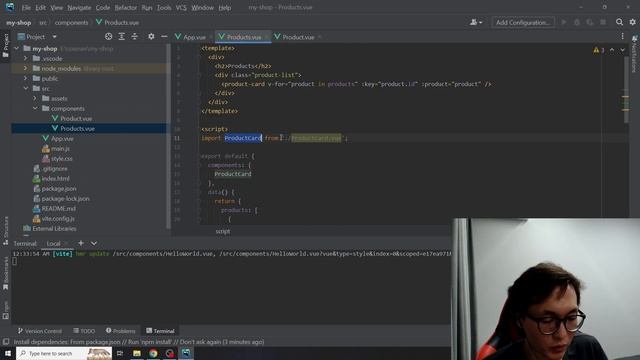Click the Project vertical sidebar tab
Image resolution: width=640 pixels, height=360 pixels.
pyautogui.click(x=6, y=45)
